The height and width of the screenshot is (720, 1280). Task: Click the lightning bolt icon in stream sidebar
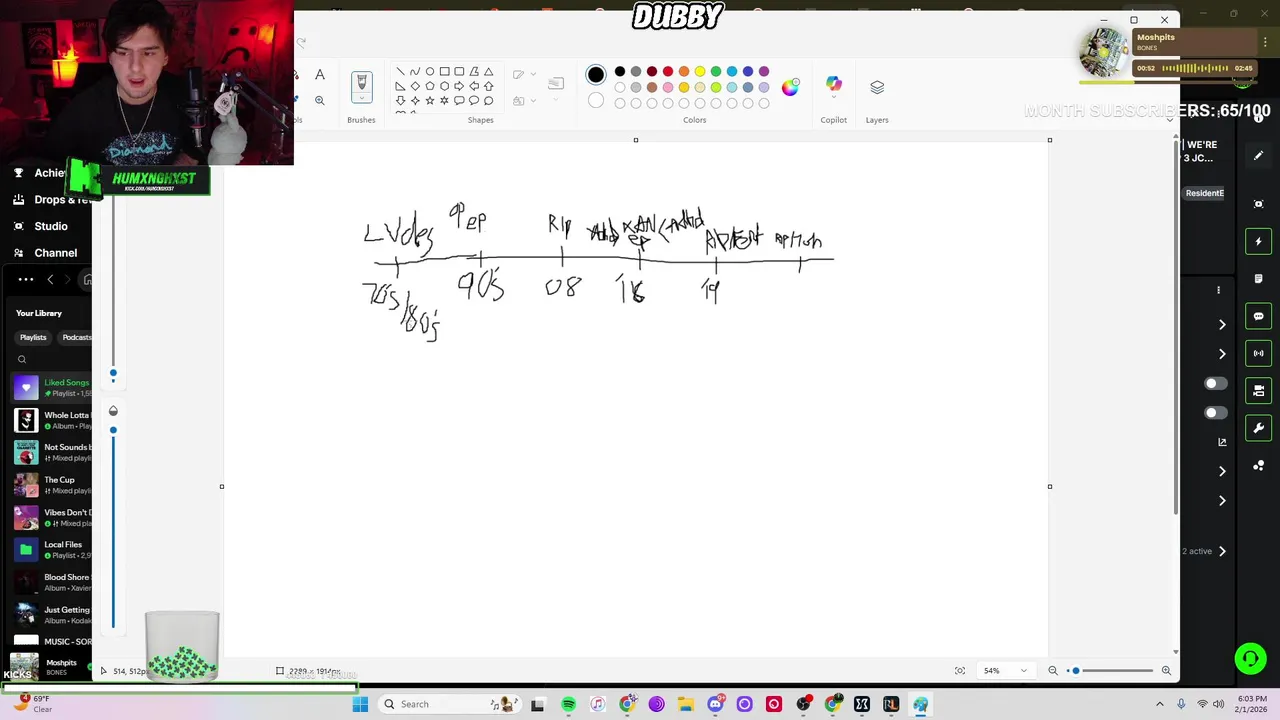(1258, 241)
